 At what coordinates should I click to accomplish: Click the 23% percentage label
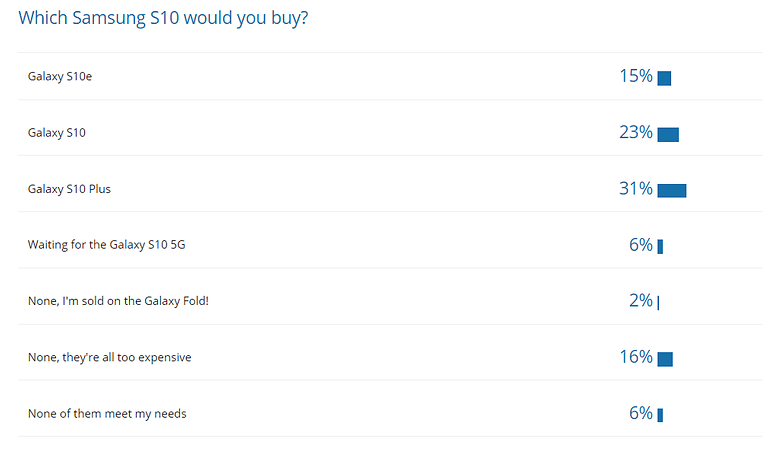(x=636, y=132)
